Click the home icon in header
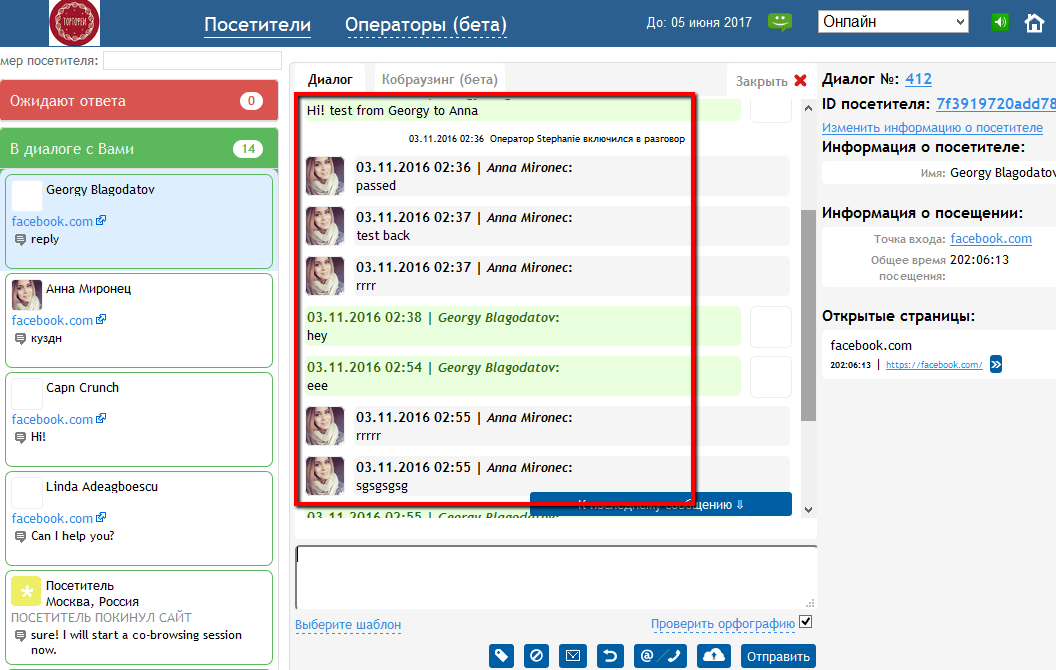The width and height of the screenshot is (1056, 670). coord(1034,22)
